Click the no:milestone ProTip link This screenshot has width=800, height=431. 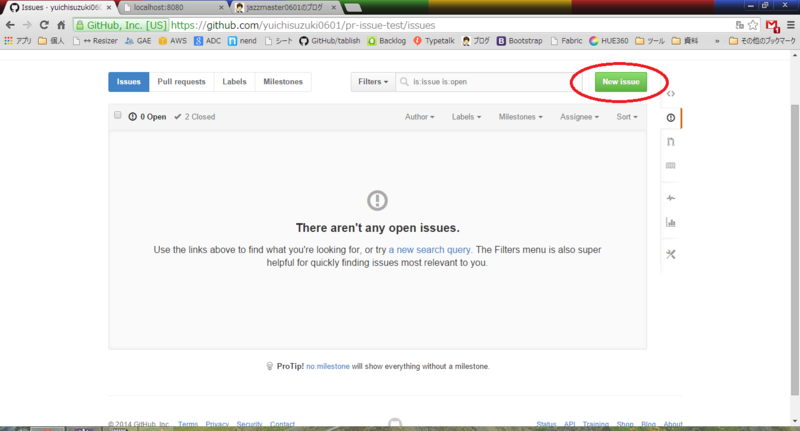pos(328,366)
